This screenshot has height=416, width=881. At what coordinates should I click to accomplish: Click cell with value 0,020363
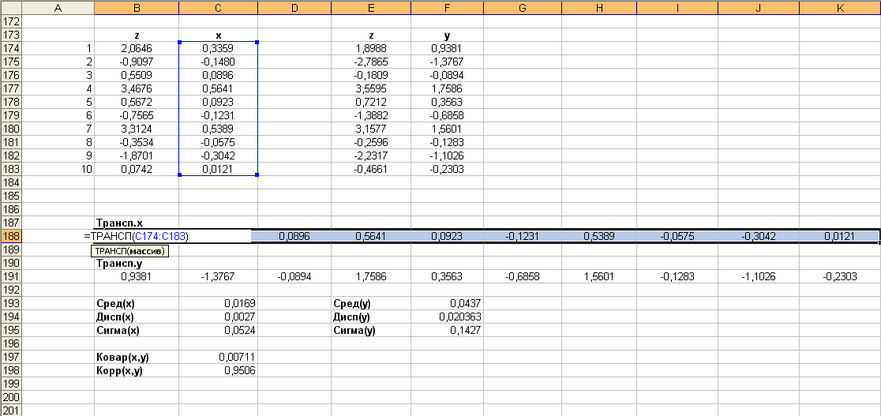pyautogui.click(x=447, y=317)
